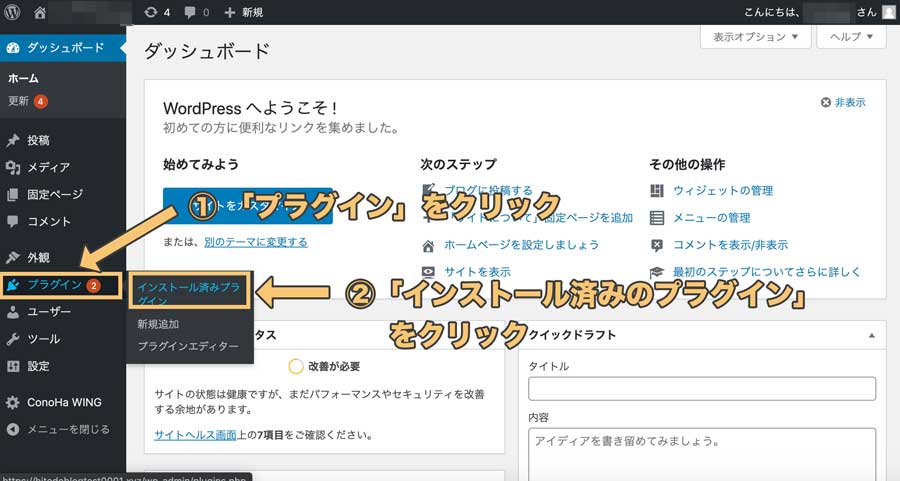Open 最初のステップについてさらに詳しく link
The image size is (900, 481).
pyautogui.click(x=767, y=272)
